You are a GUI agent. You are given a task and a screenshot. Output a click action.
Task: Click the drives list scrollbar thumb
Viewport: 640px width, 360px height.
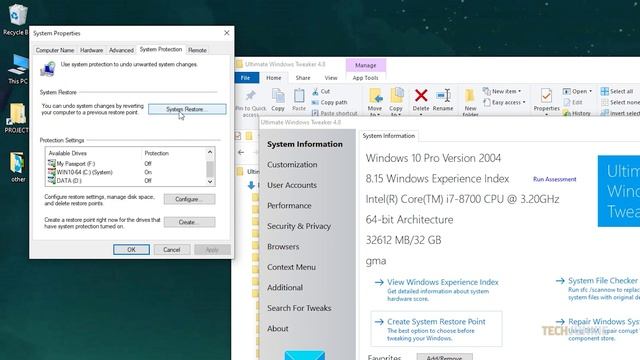pyautogui.click(x=210, y=168)
